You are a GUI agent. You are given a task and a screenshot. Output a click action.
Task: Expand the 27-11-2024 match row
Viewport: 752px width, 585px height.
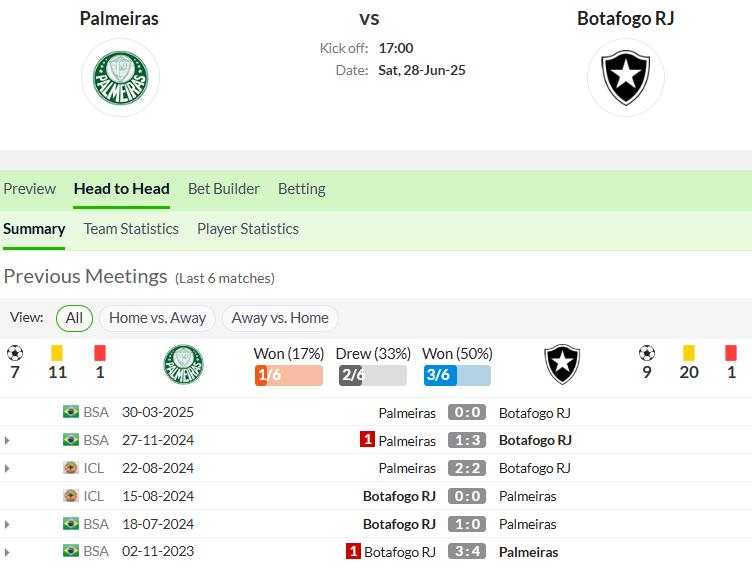coord(7,440)
